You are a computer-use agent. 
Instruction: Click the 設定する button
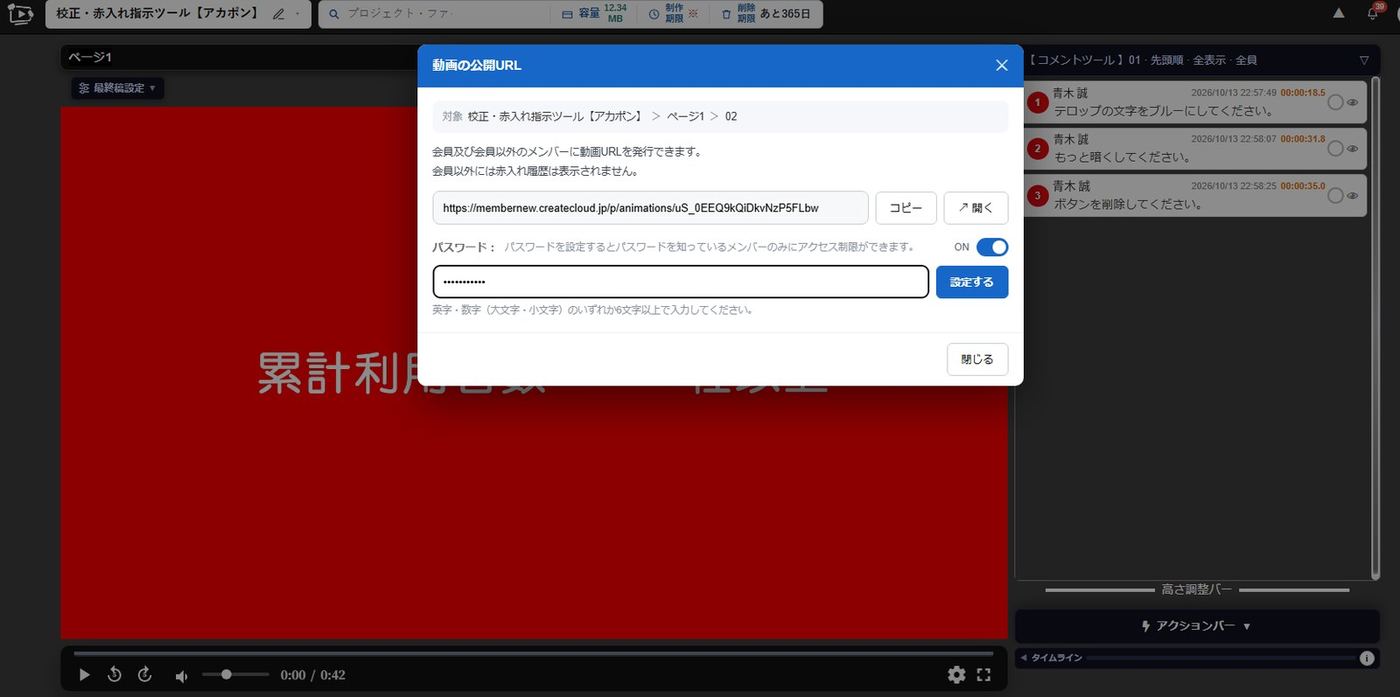click(972, 282)
